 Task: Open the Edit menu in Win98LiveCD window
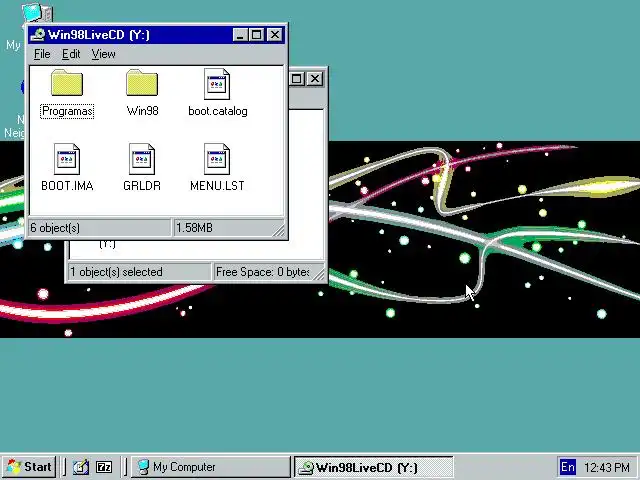(x=71, y=54)
